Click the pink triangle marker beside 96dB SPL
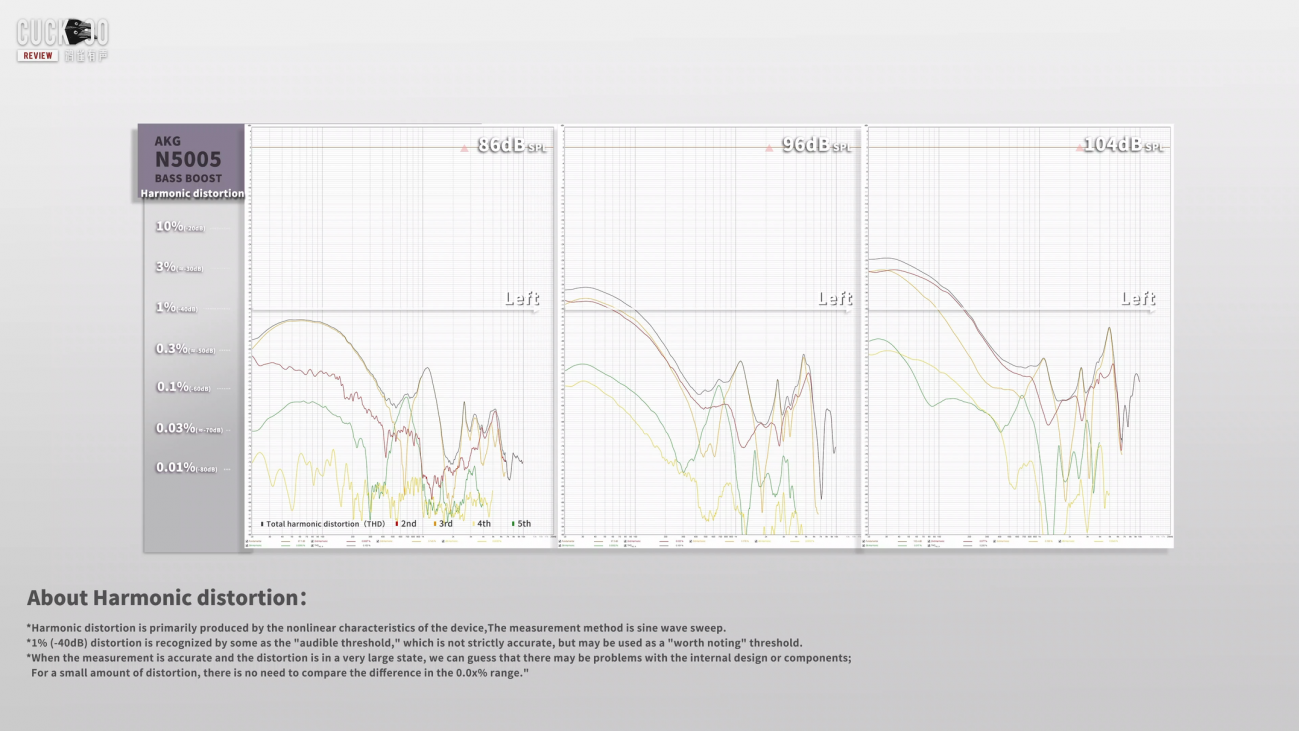1299x731 pixels. point(769,147)
